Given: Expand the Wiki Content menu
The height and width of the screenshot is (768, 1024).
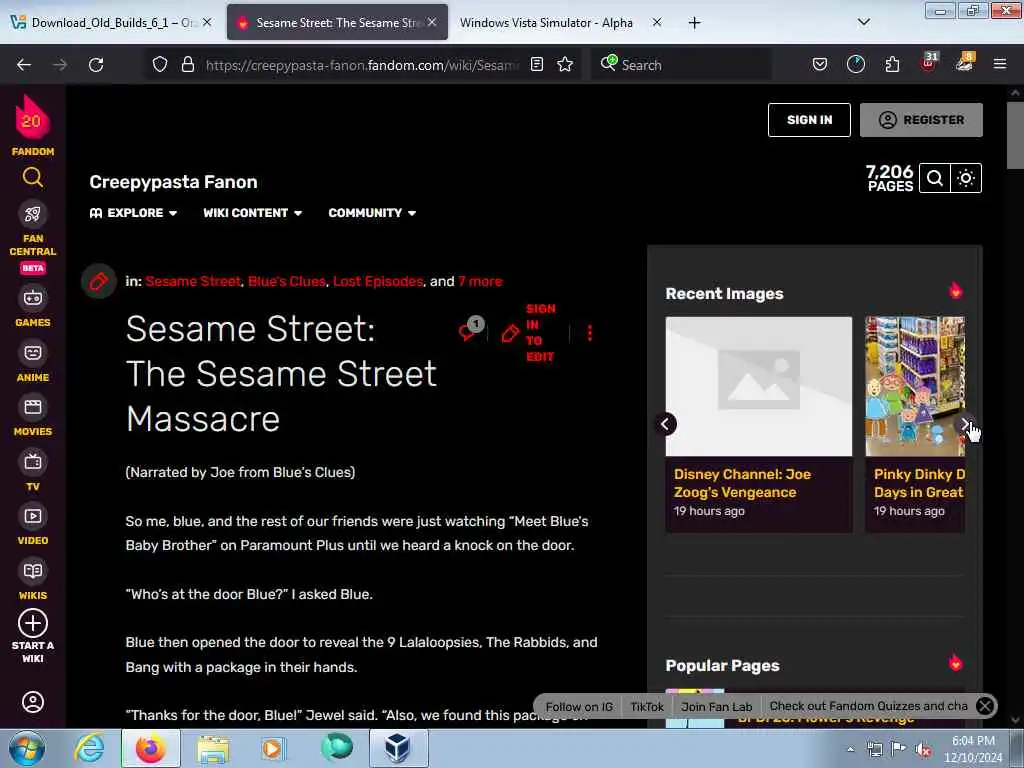Looking at the screenshot, I should click(x=253, y=213).
